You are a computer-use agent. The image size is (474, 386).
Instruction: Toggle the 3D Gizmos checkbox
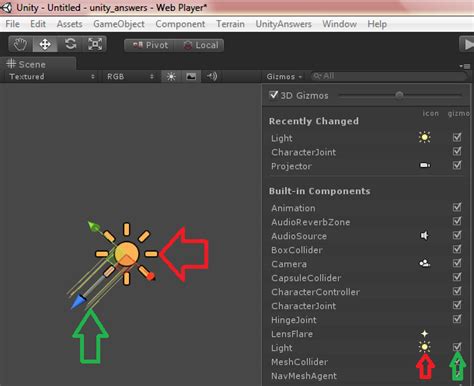(x=274, y=95)
